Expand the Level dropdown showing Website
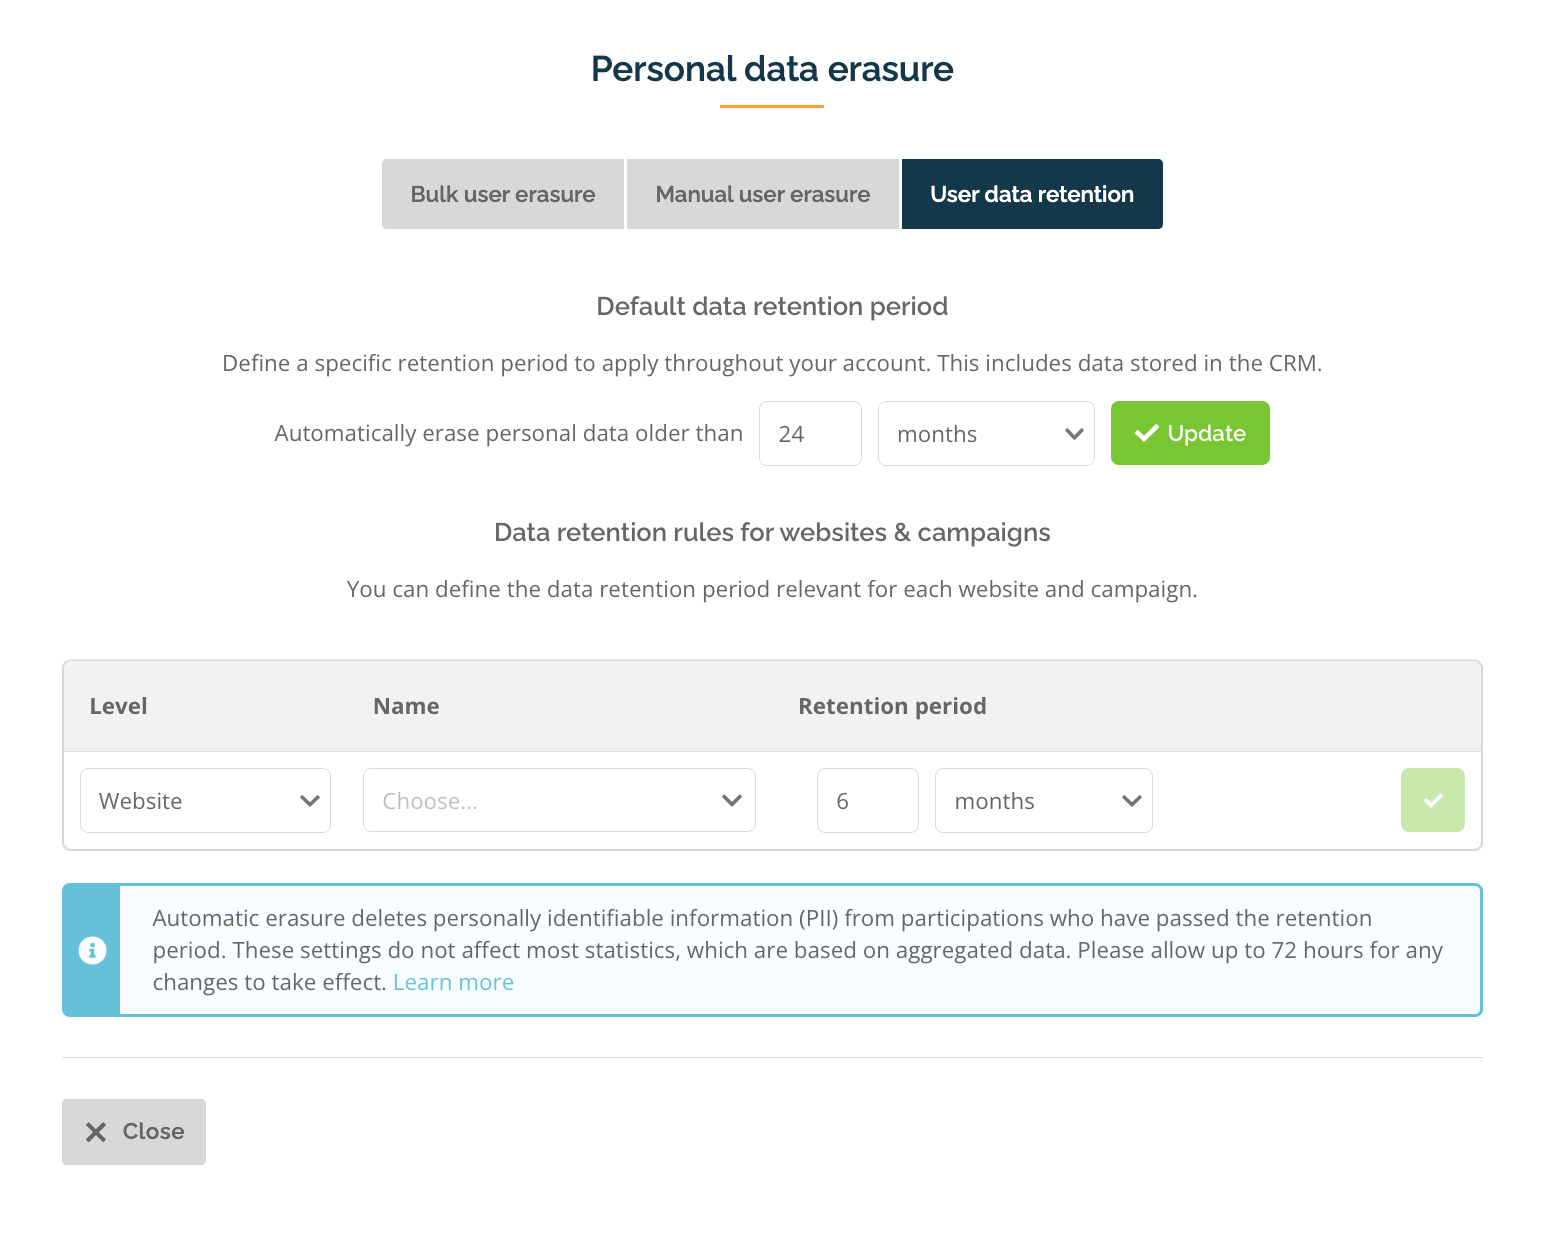The image size is (1546, 1244). (205, 800)
